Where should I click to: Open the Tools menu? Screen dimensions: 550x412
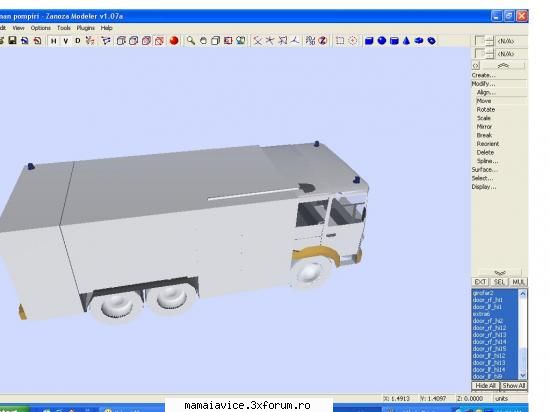click(63, 28)
